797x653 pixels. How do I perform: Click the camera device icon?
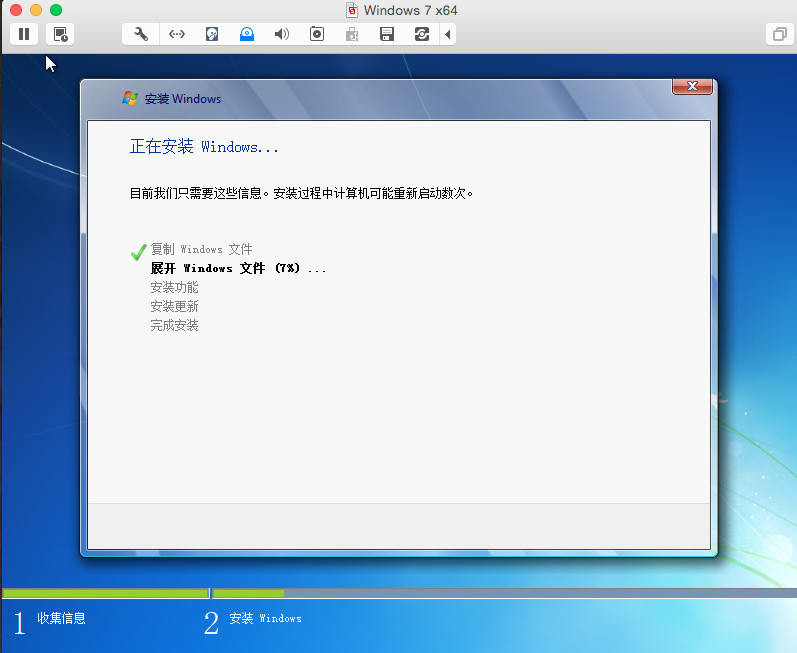(317, 34)
